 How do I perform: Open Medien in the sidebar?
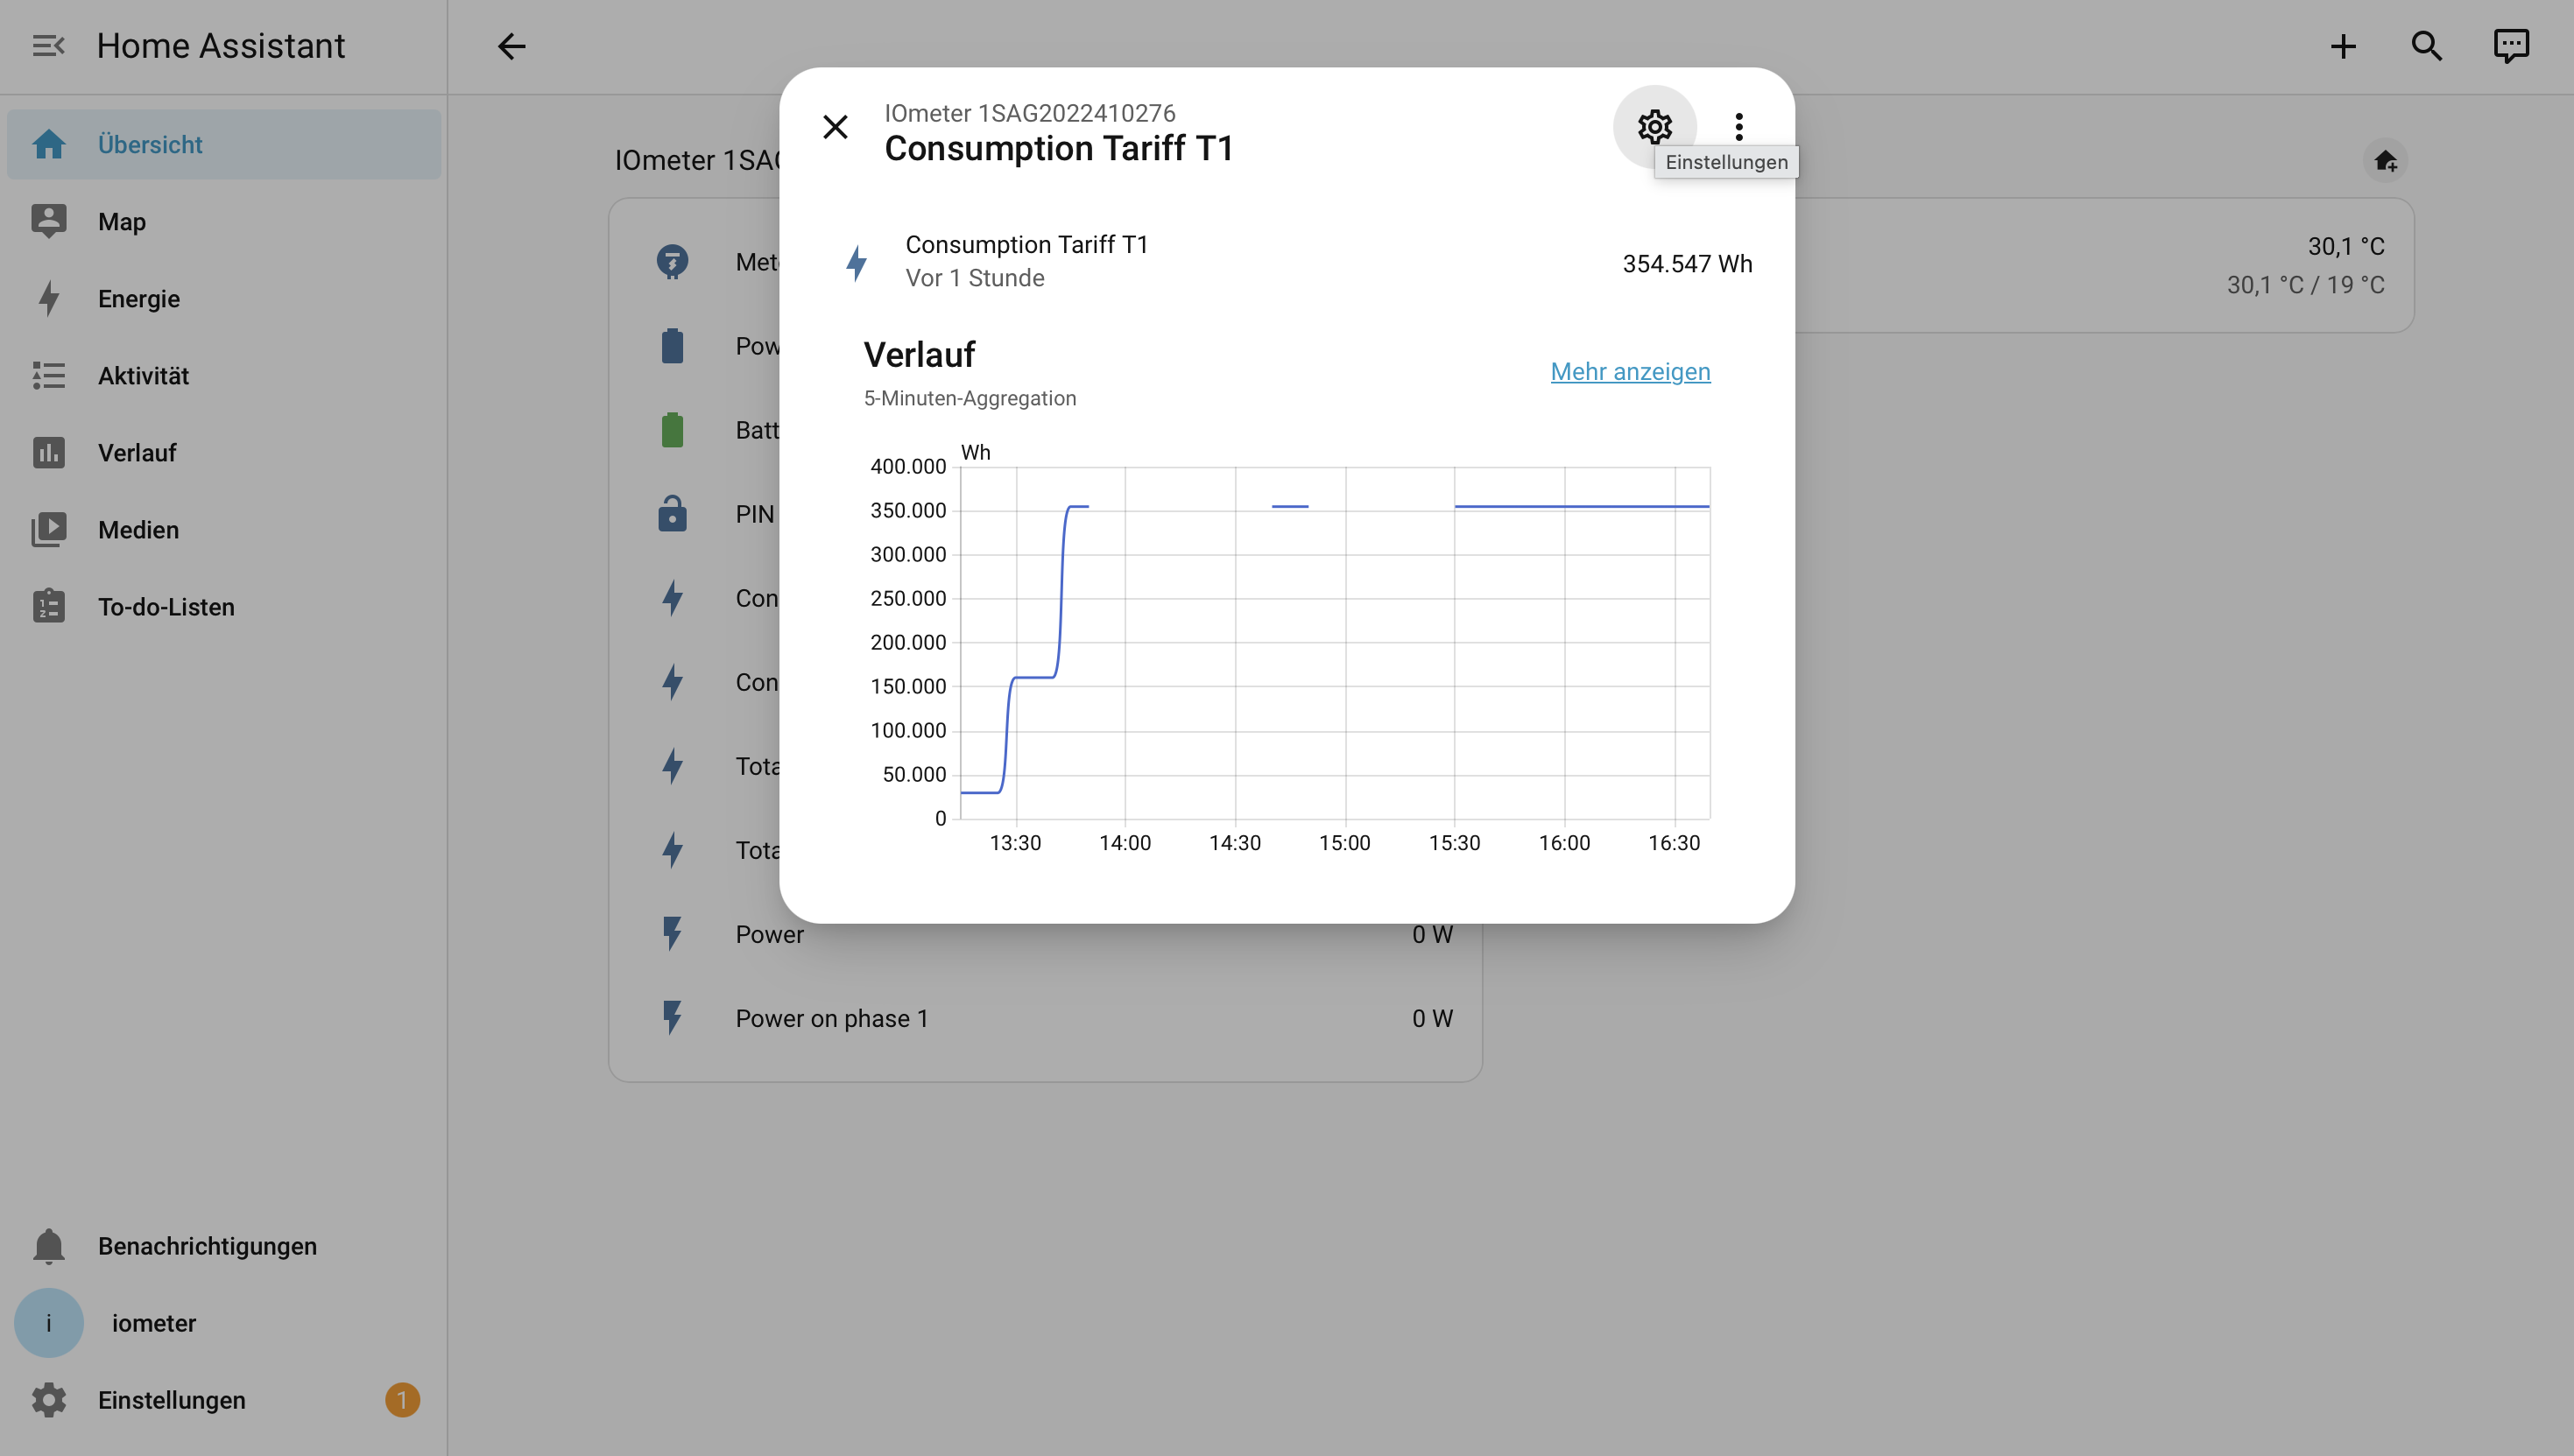(x=224, y=530)
